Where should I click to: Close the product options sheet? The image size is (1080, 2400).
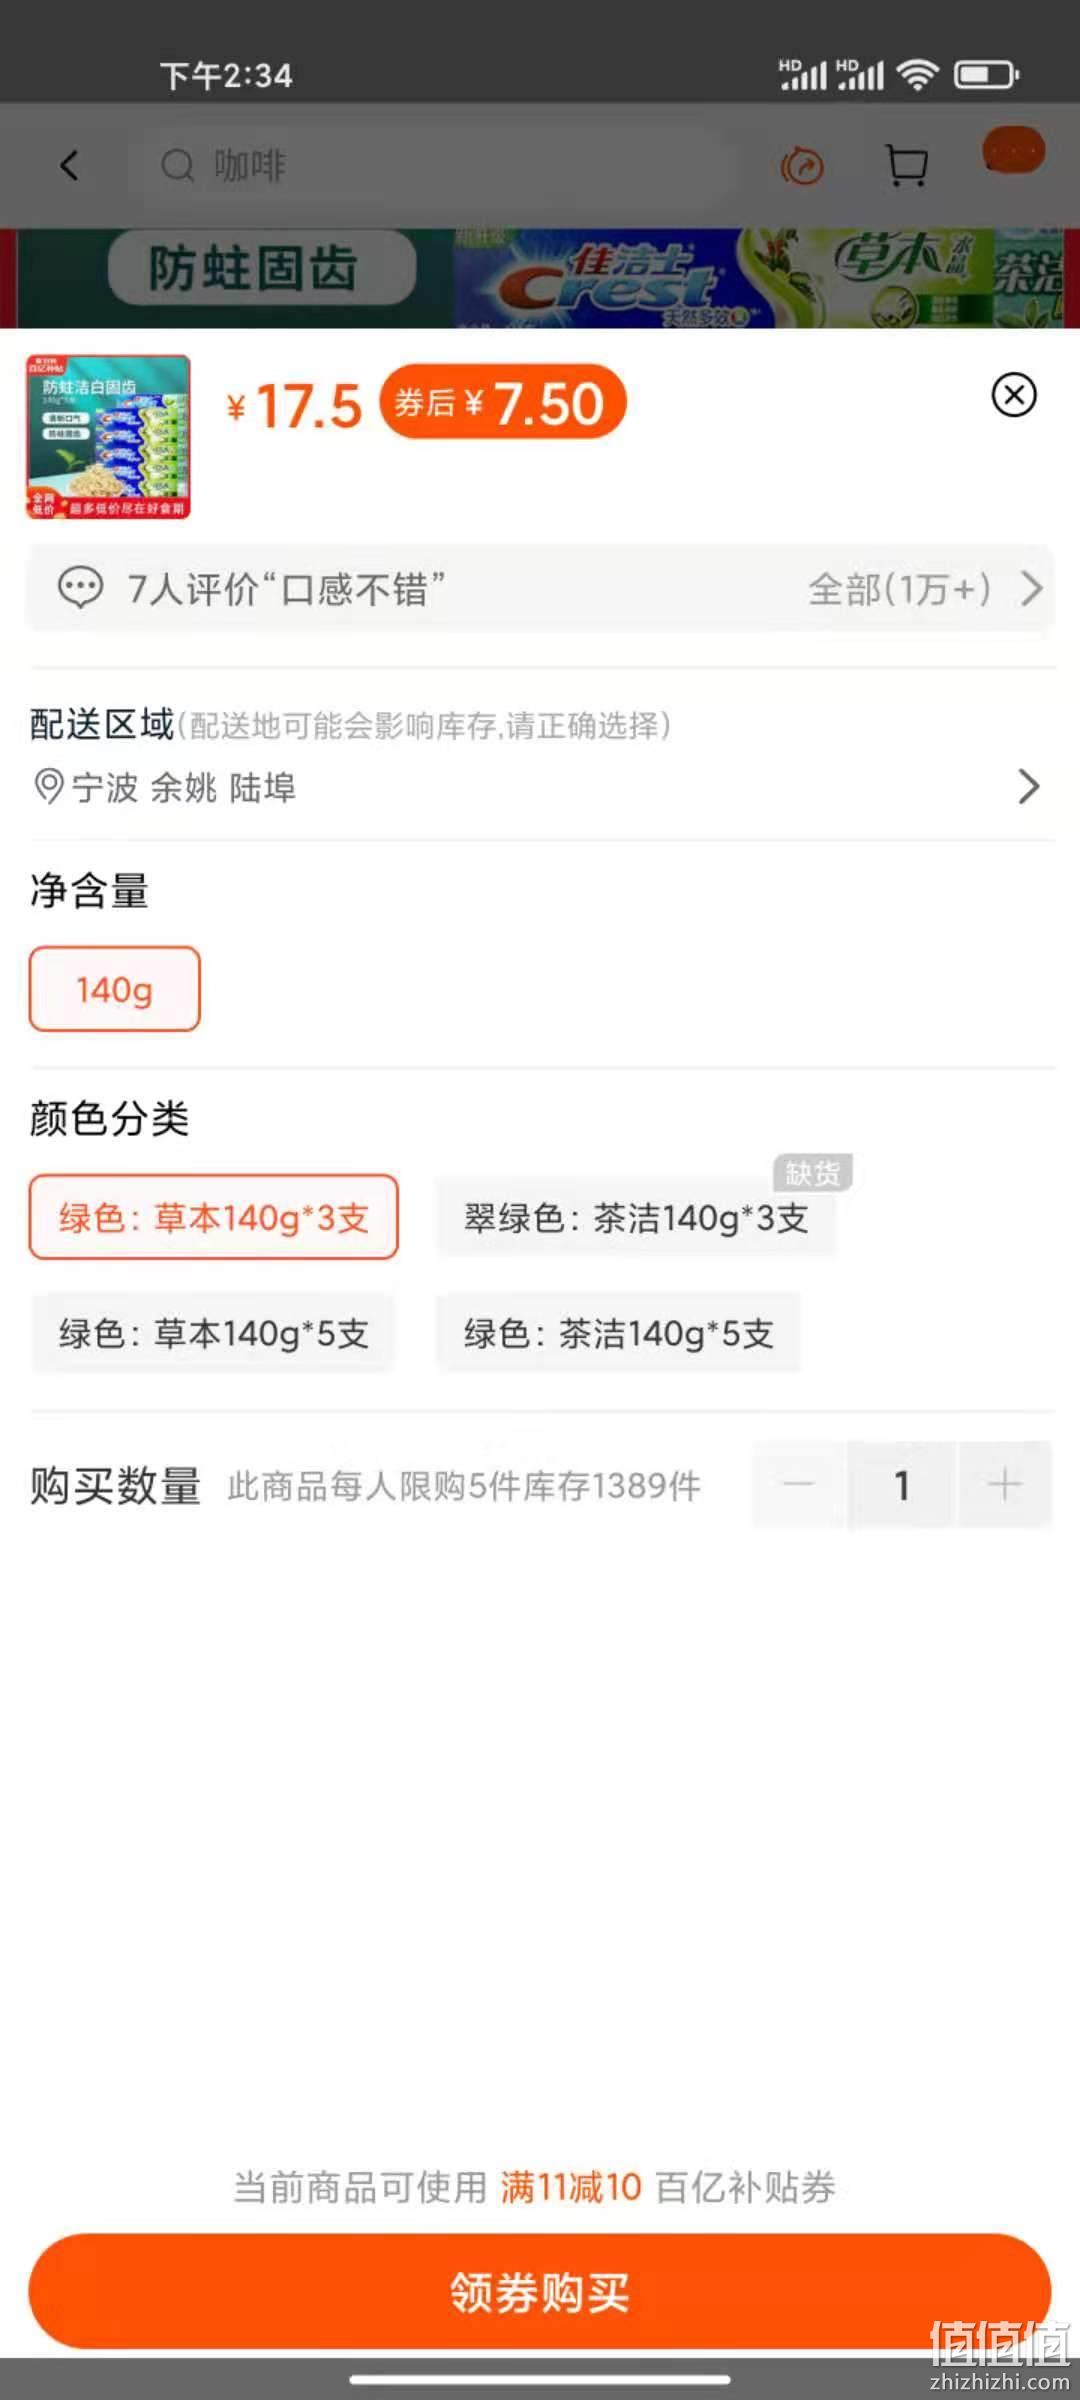click(1014, 395)
